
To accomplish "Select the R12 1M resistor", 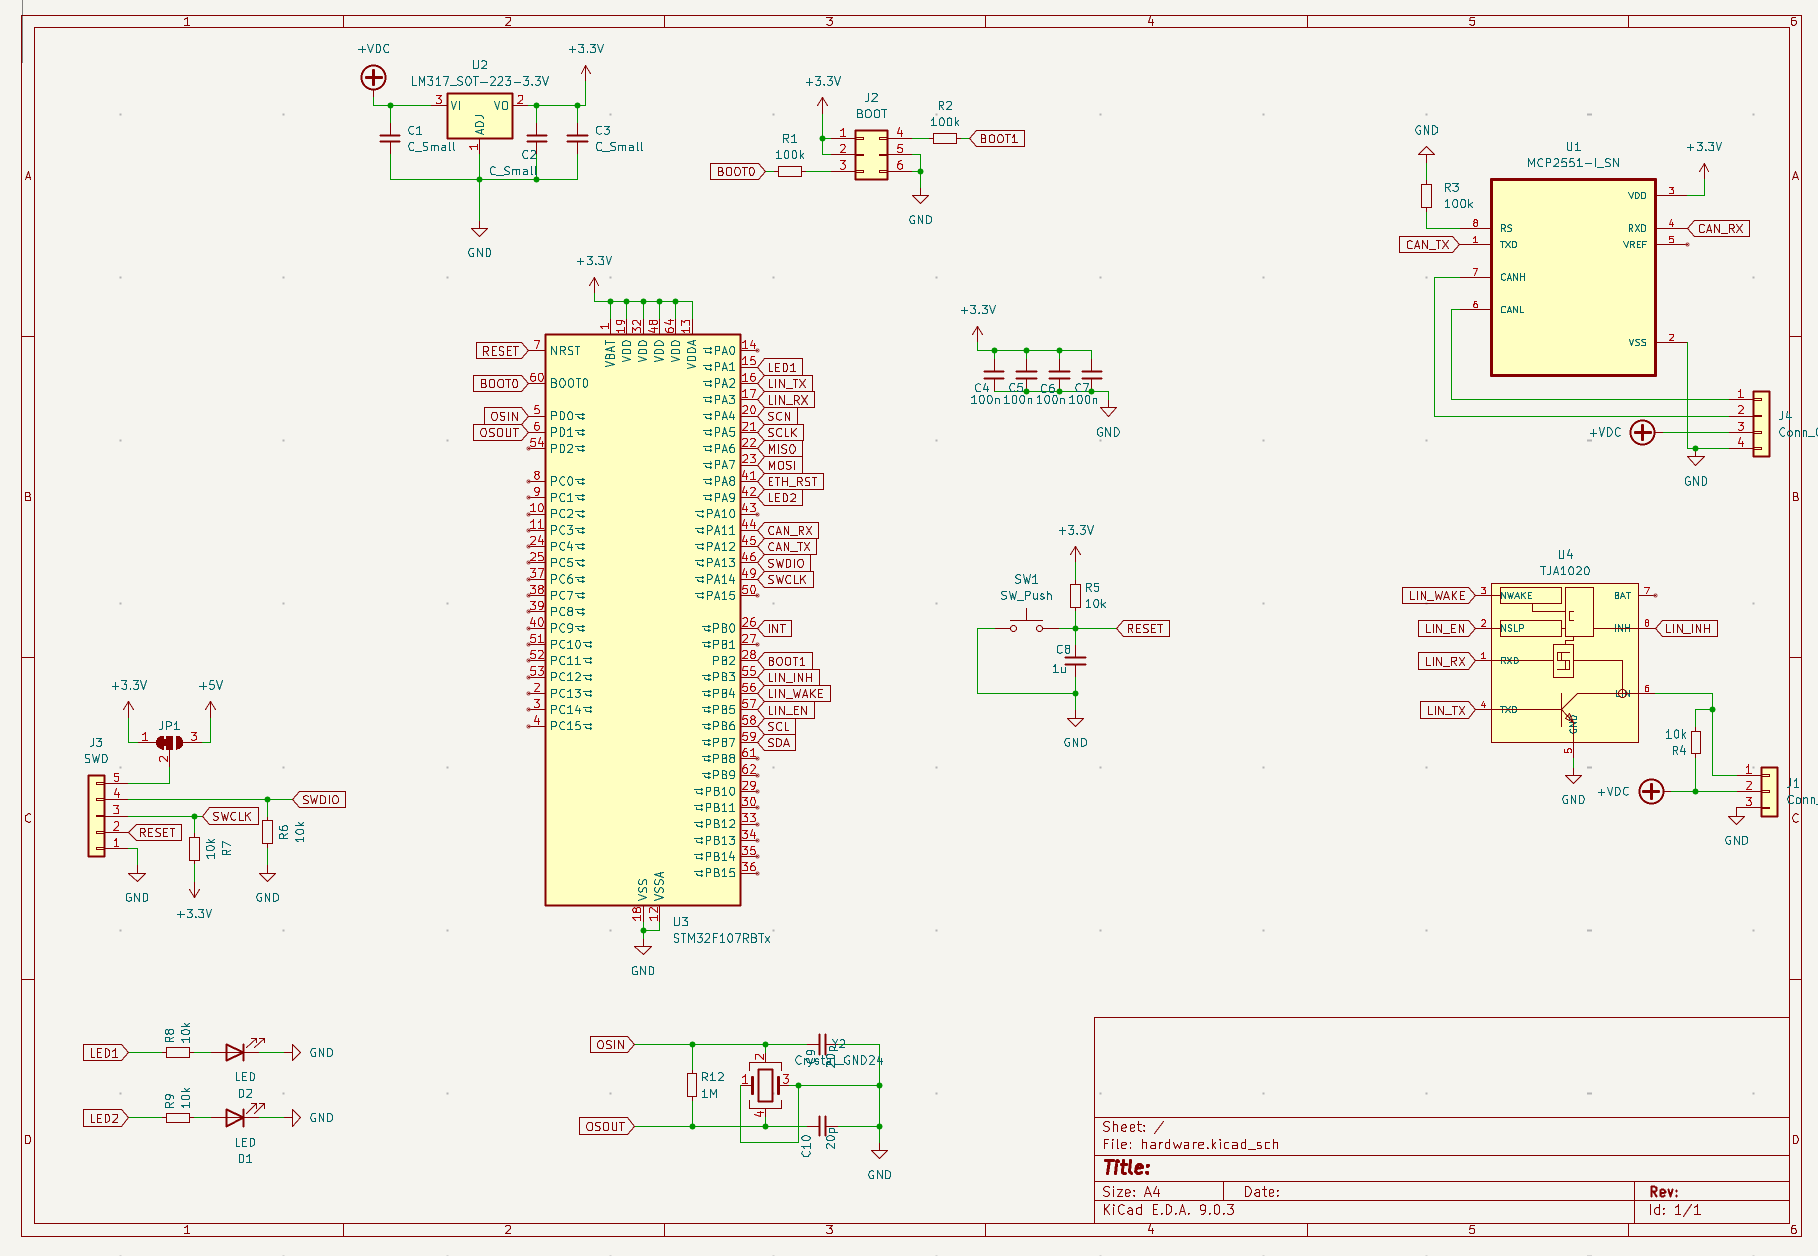I will pos(692,1085).
